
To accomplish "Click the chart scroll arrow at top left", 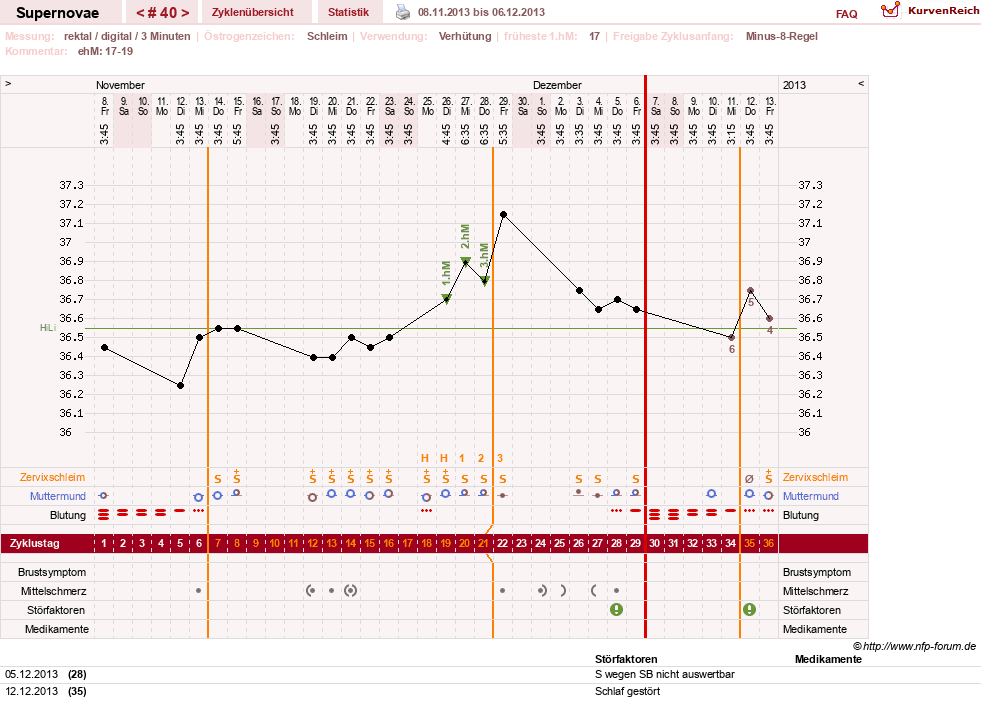I will pyautogui.click(x=8, y=83).
